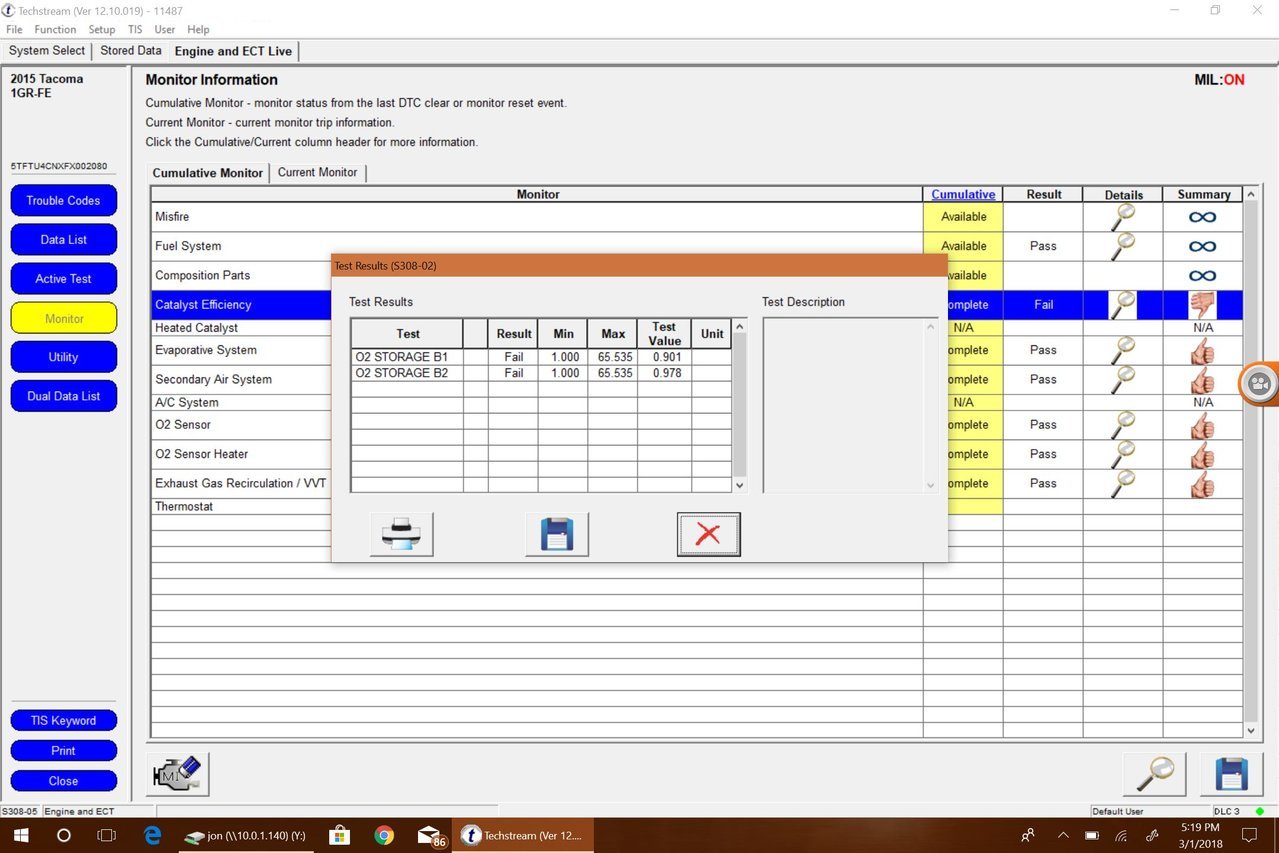Click O2 Sensor Heater thumbs-up icon

[x=1202, y=454]
